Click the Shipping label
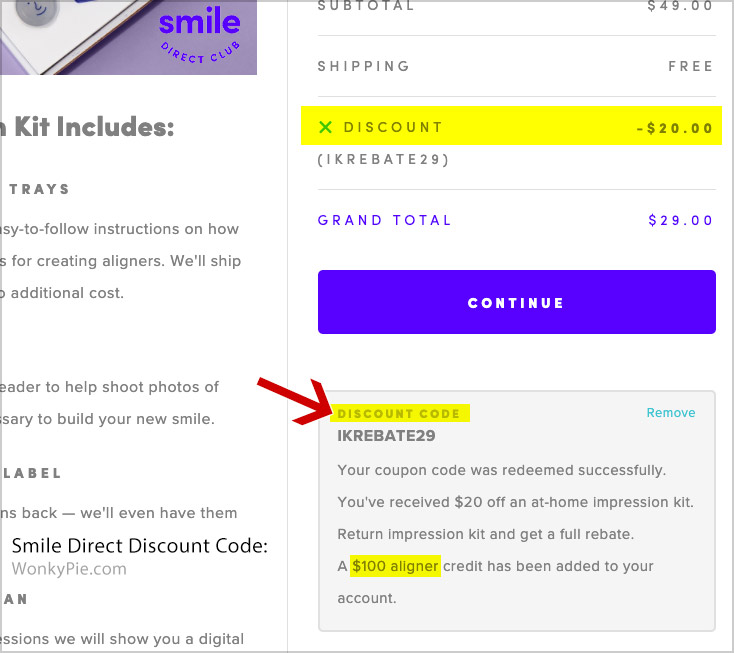 coord(364,66)
